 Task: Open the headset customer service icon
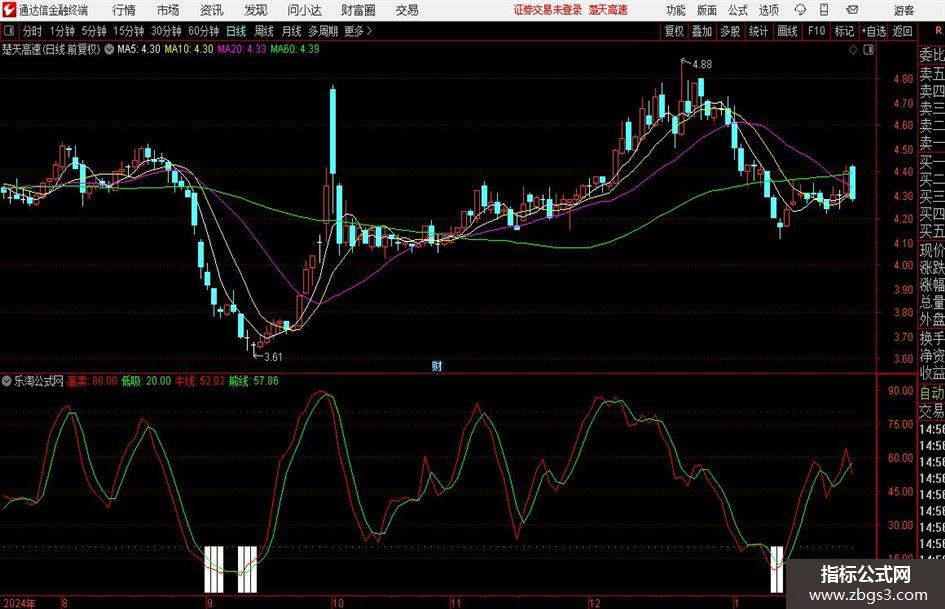800,10
